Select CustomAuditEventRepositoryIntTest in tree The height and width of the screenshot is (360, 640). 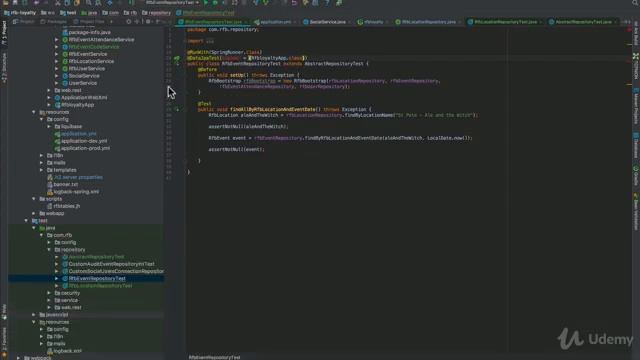tap(111, 264)
